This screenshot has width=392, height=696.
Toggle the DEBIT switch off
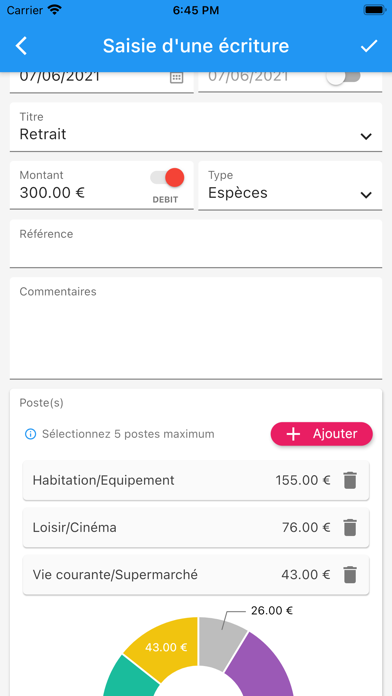tap(167, 178)
